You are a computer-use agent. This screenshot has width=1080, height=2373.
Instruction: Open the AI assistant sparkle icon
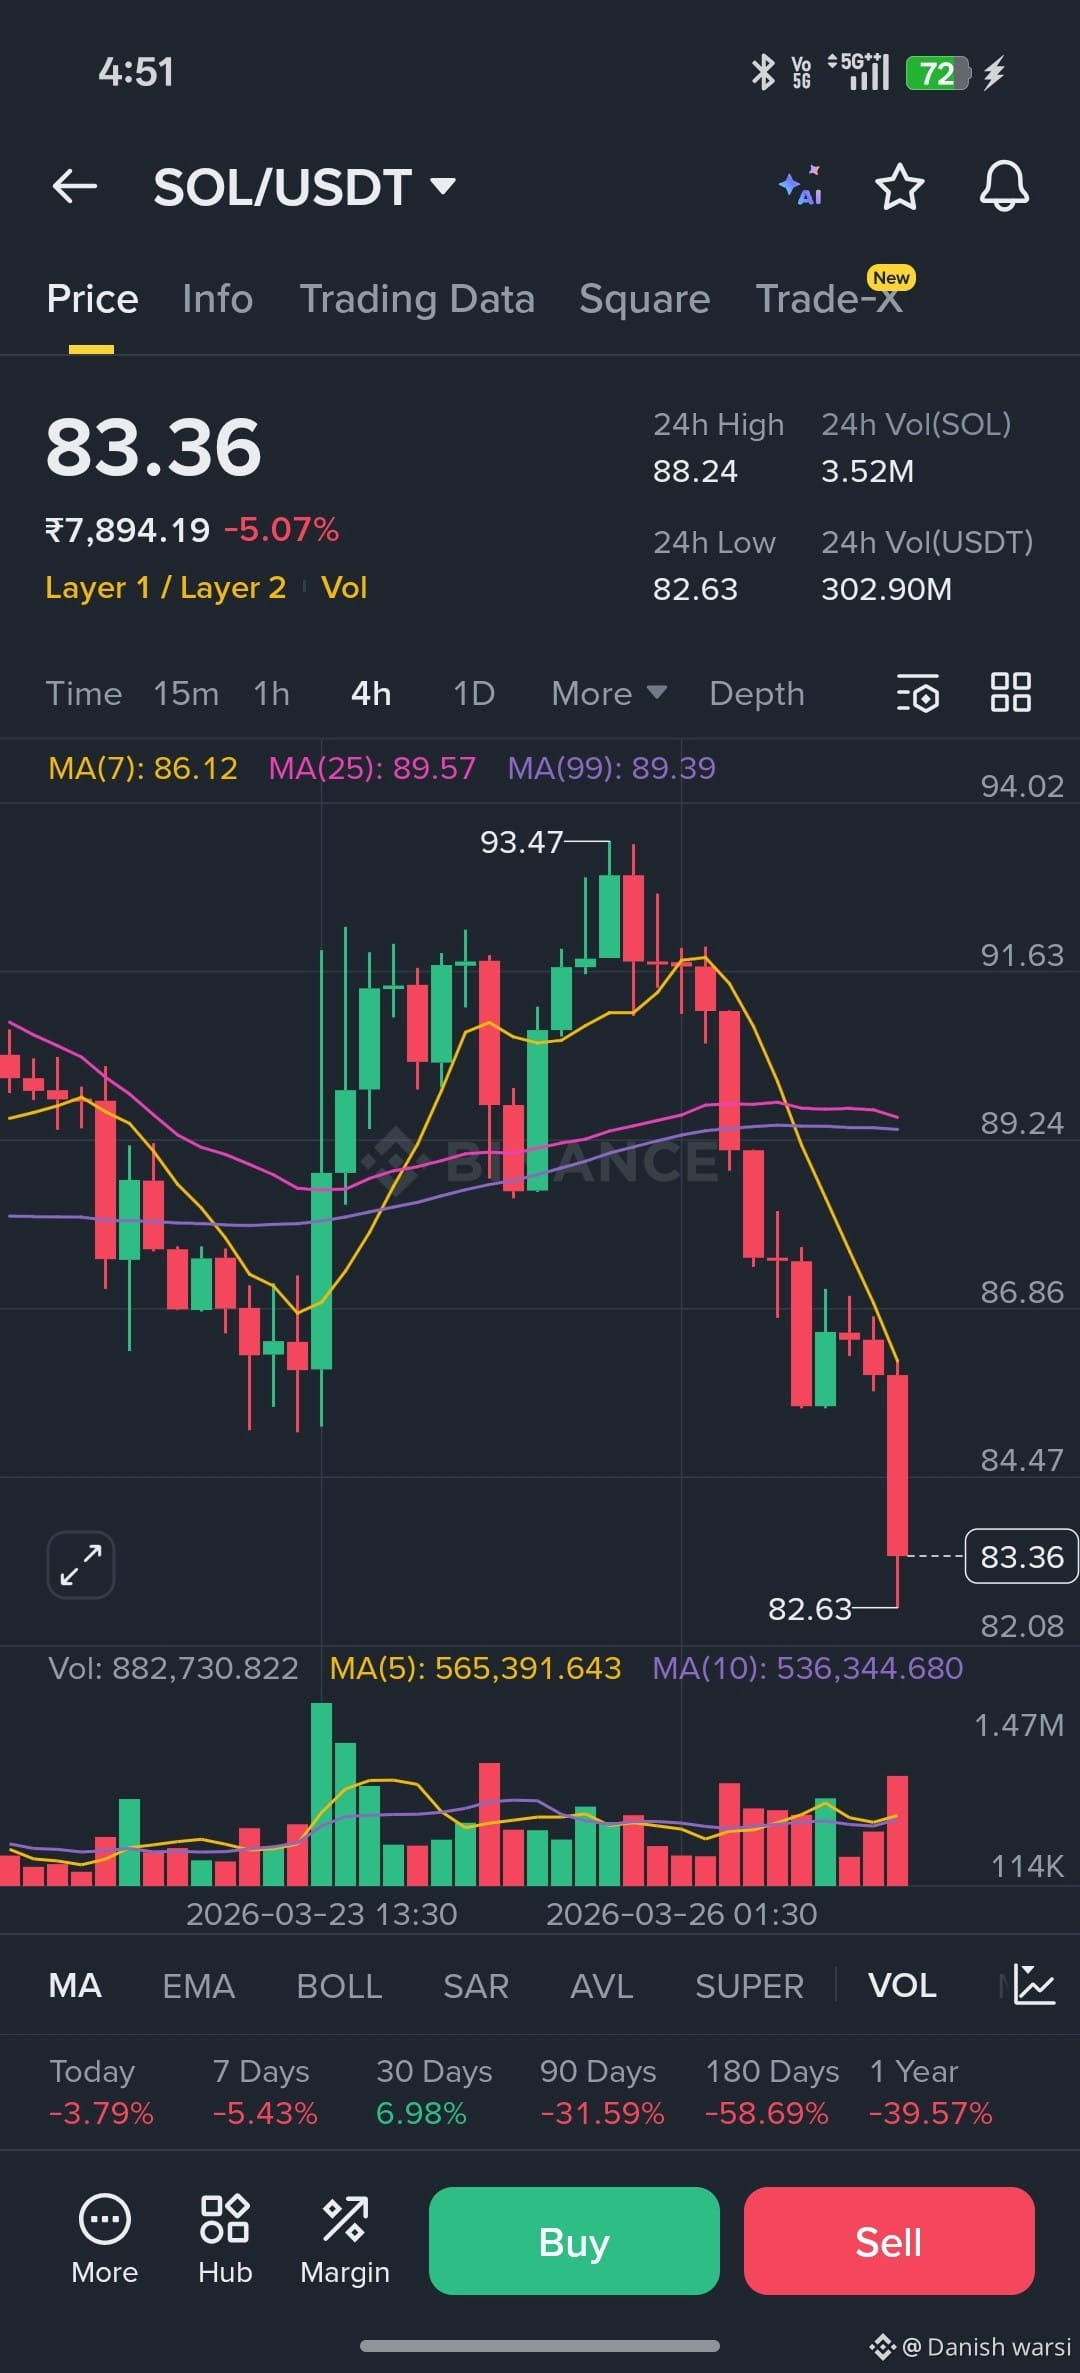[x=801, y=186]
